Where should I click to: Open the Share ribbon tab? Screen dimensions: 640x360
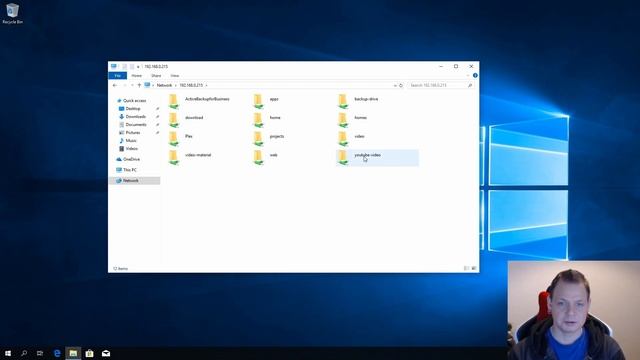click(x=156, y=76)
